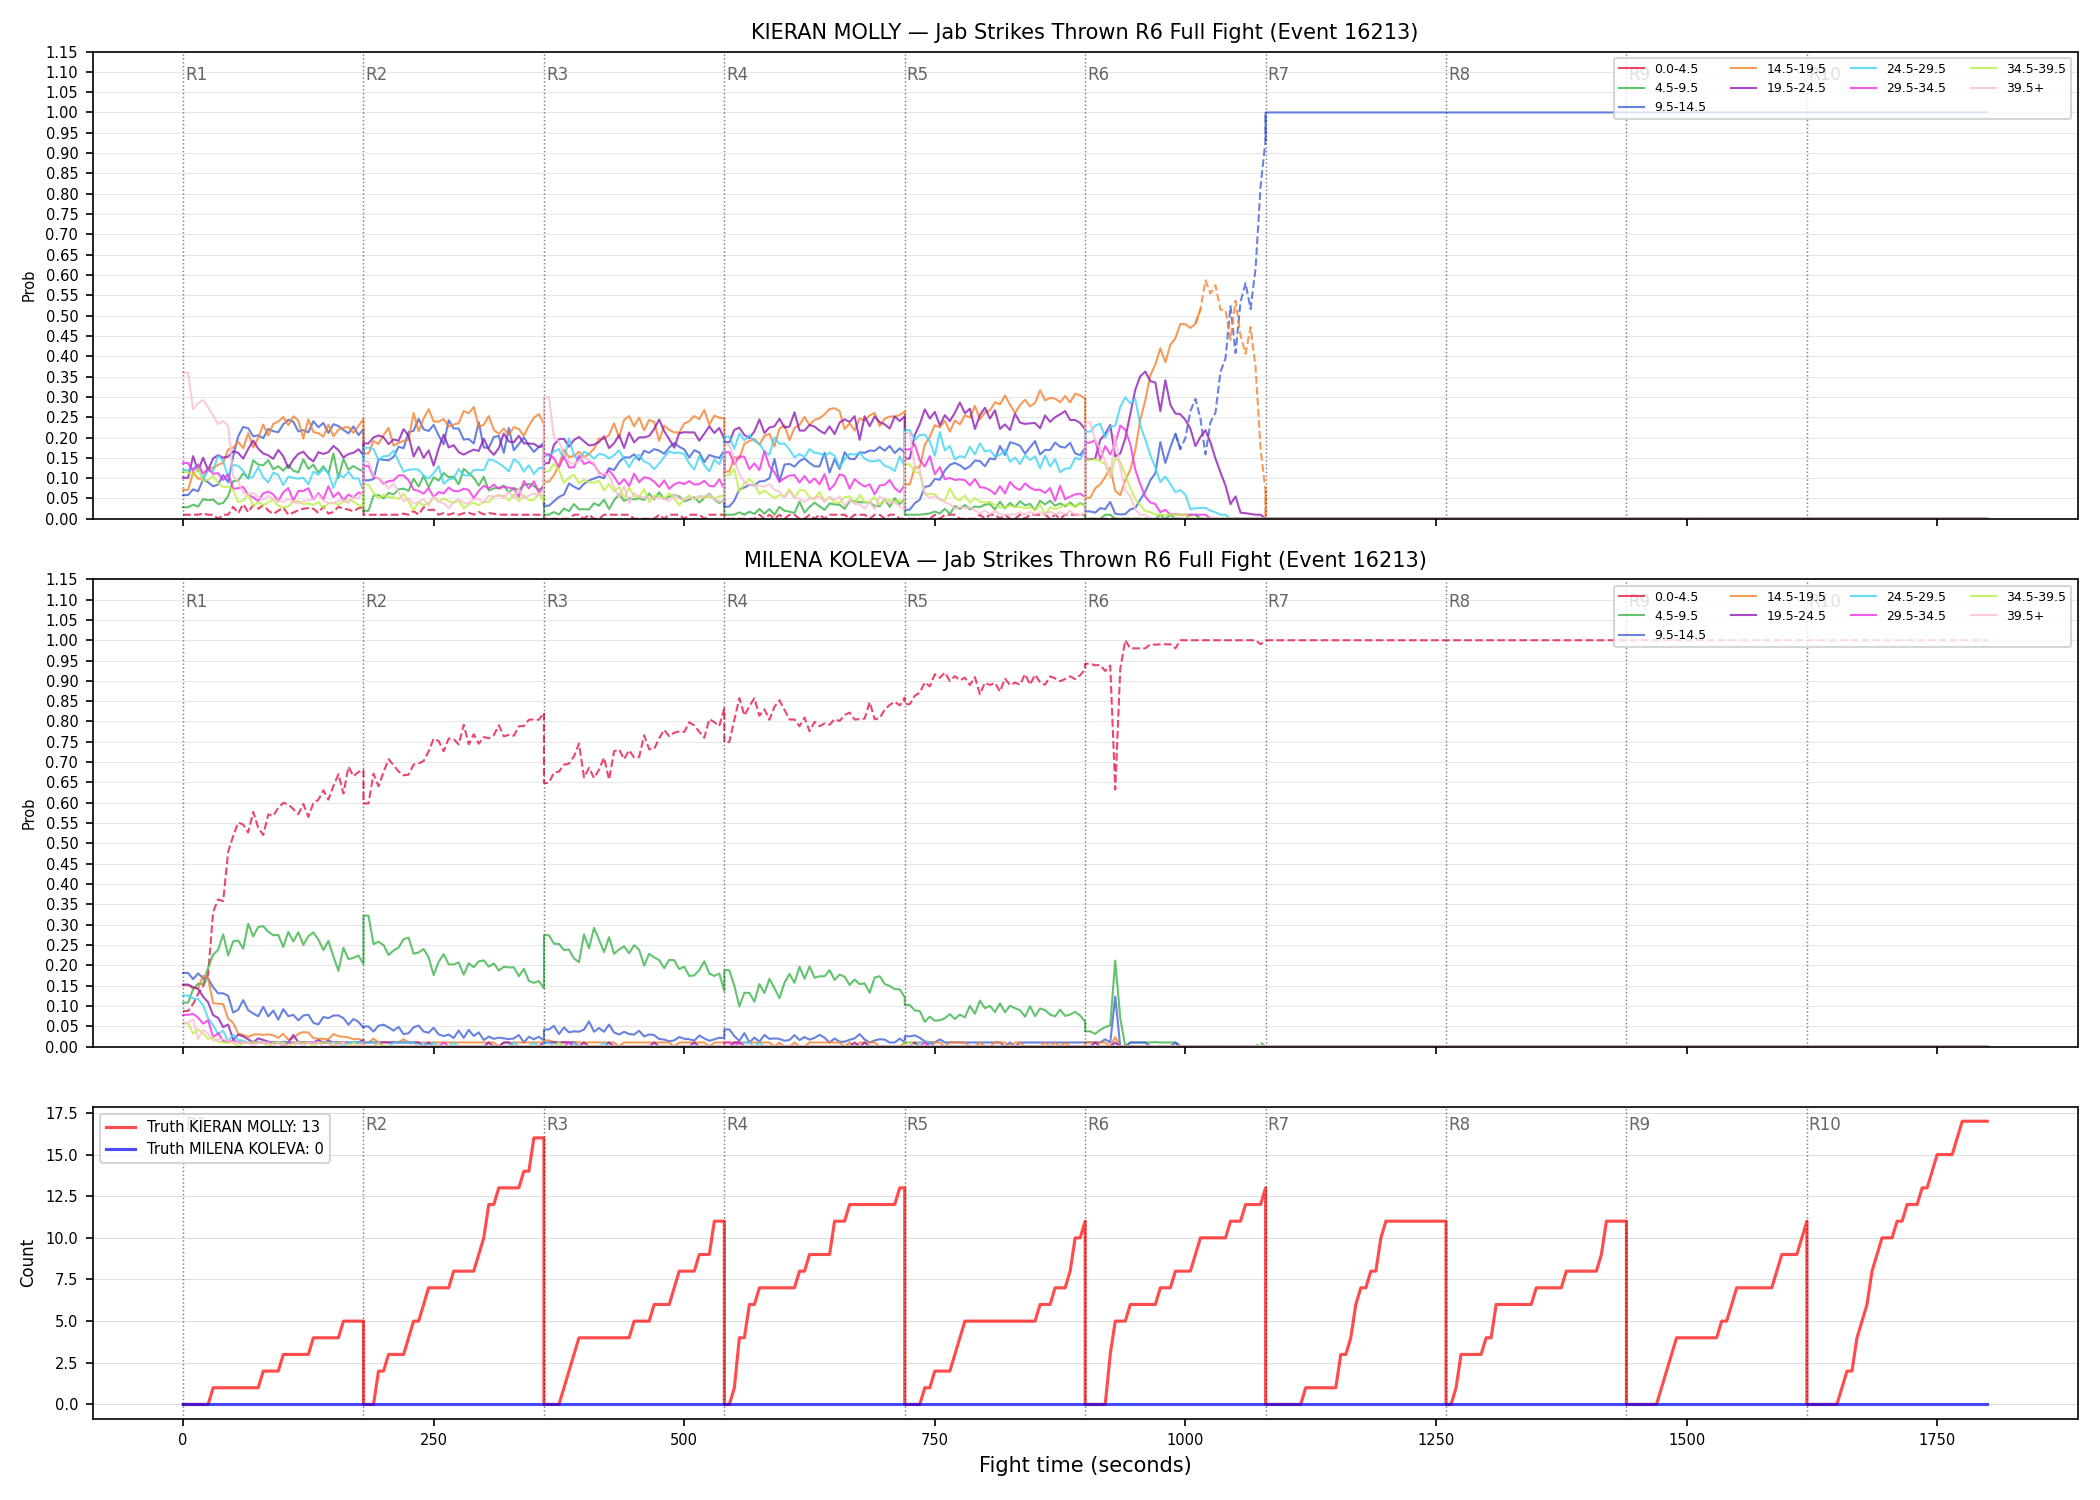
Task: Click the 1.15 tick in KIERAN MOLLY chart
Action: point(62,52)
